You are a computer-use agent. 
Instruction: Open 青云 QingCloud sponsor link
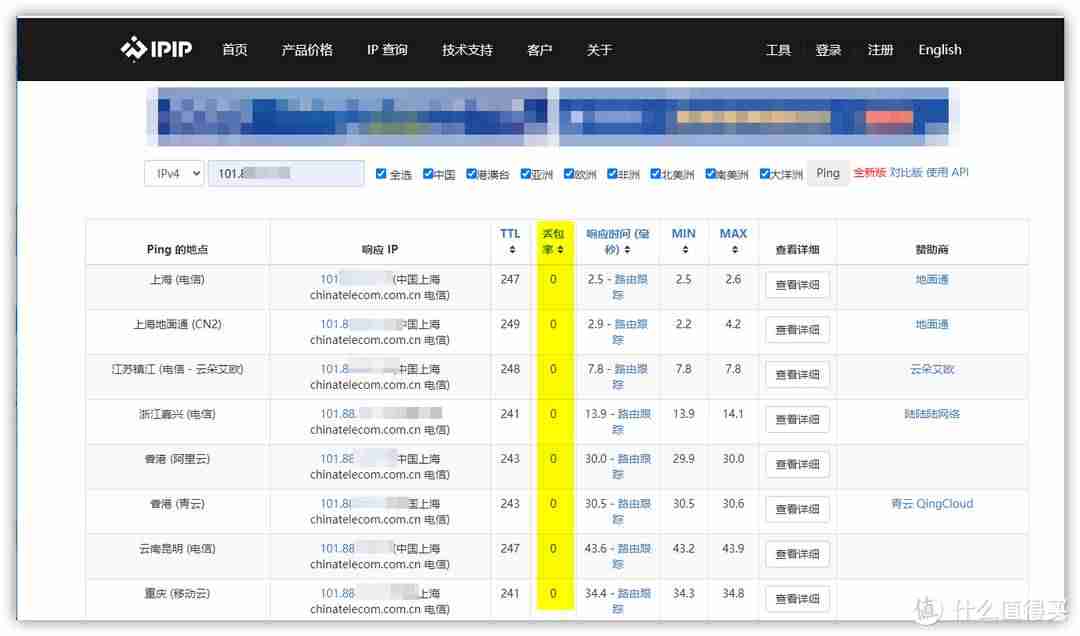933,504
